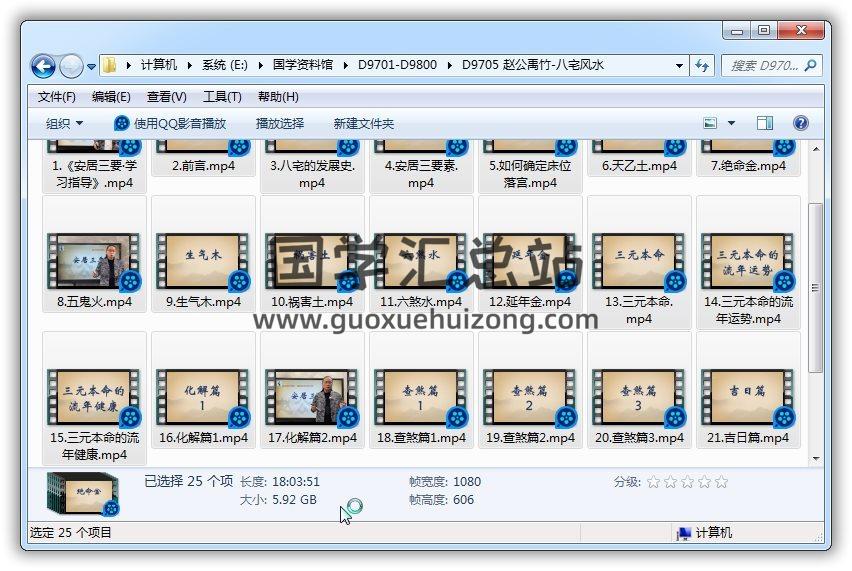Open the 组织 dropdown menu
The height and width of the screenshot is (571, 852).
(64, 124)
